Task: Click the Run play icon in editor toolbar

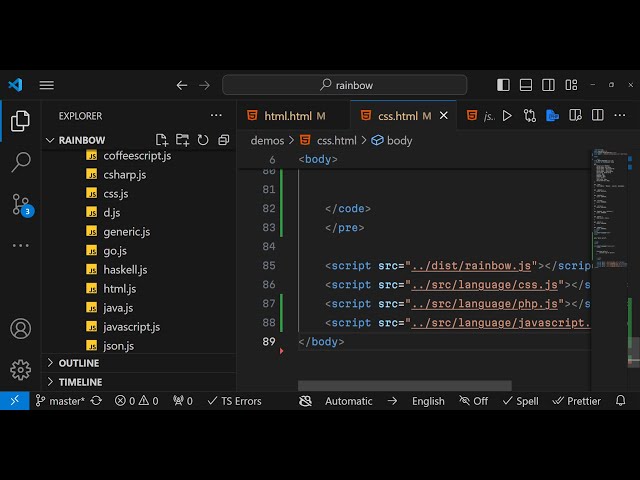Action: pyautogui.click(x=507, y=116)
